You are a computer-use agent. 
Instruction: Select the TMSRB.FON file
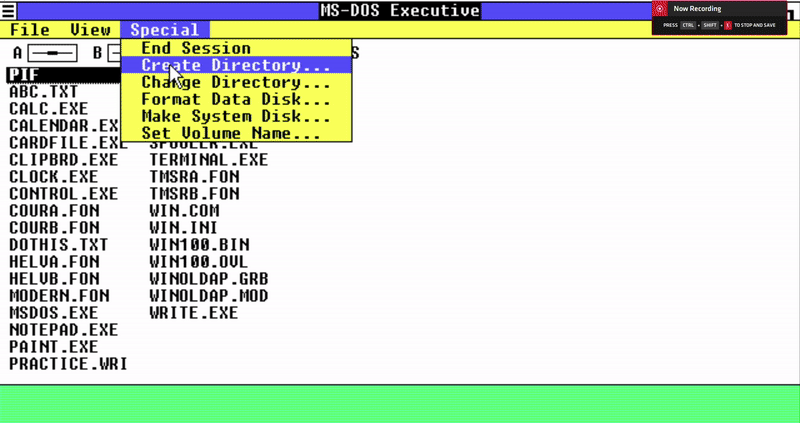[x=194, y=194]
